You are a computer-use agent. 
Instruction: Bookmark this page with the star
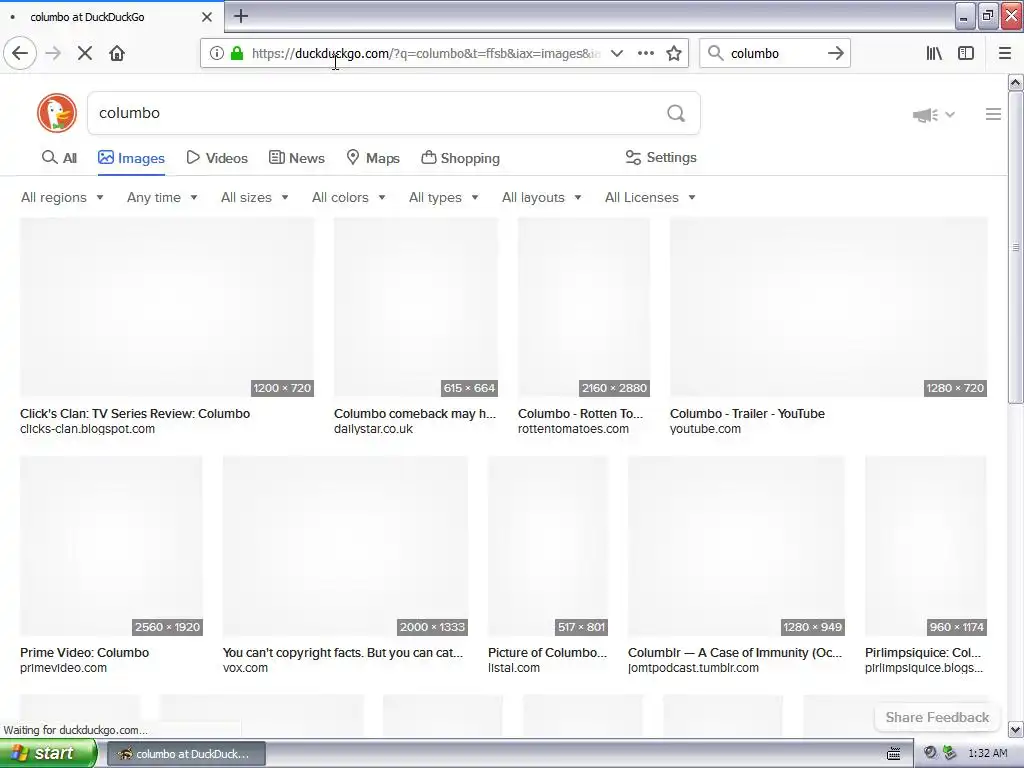[x=674, y=53]
